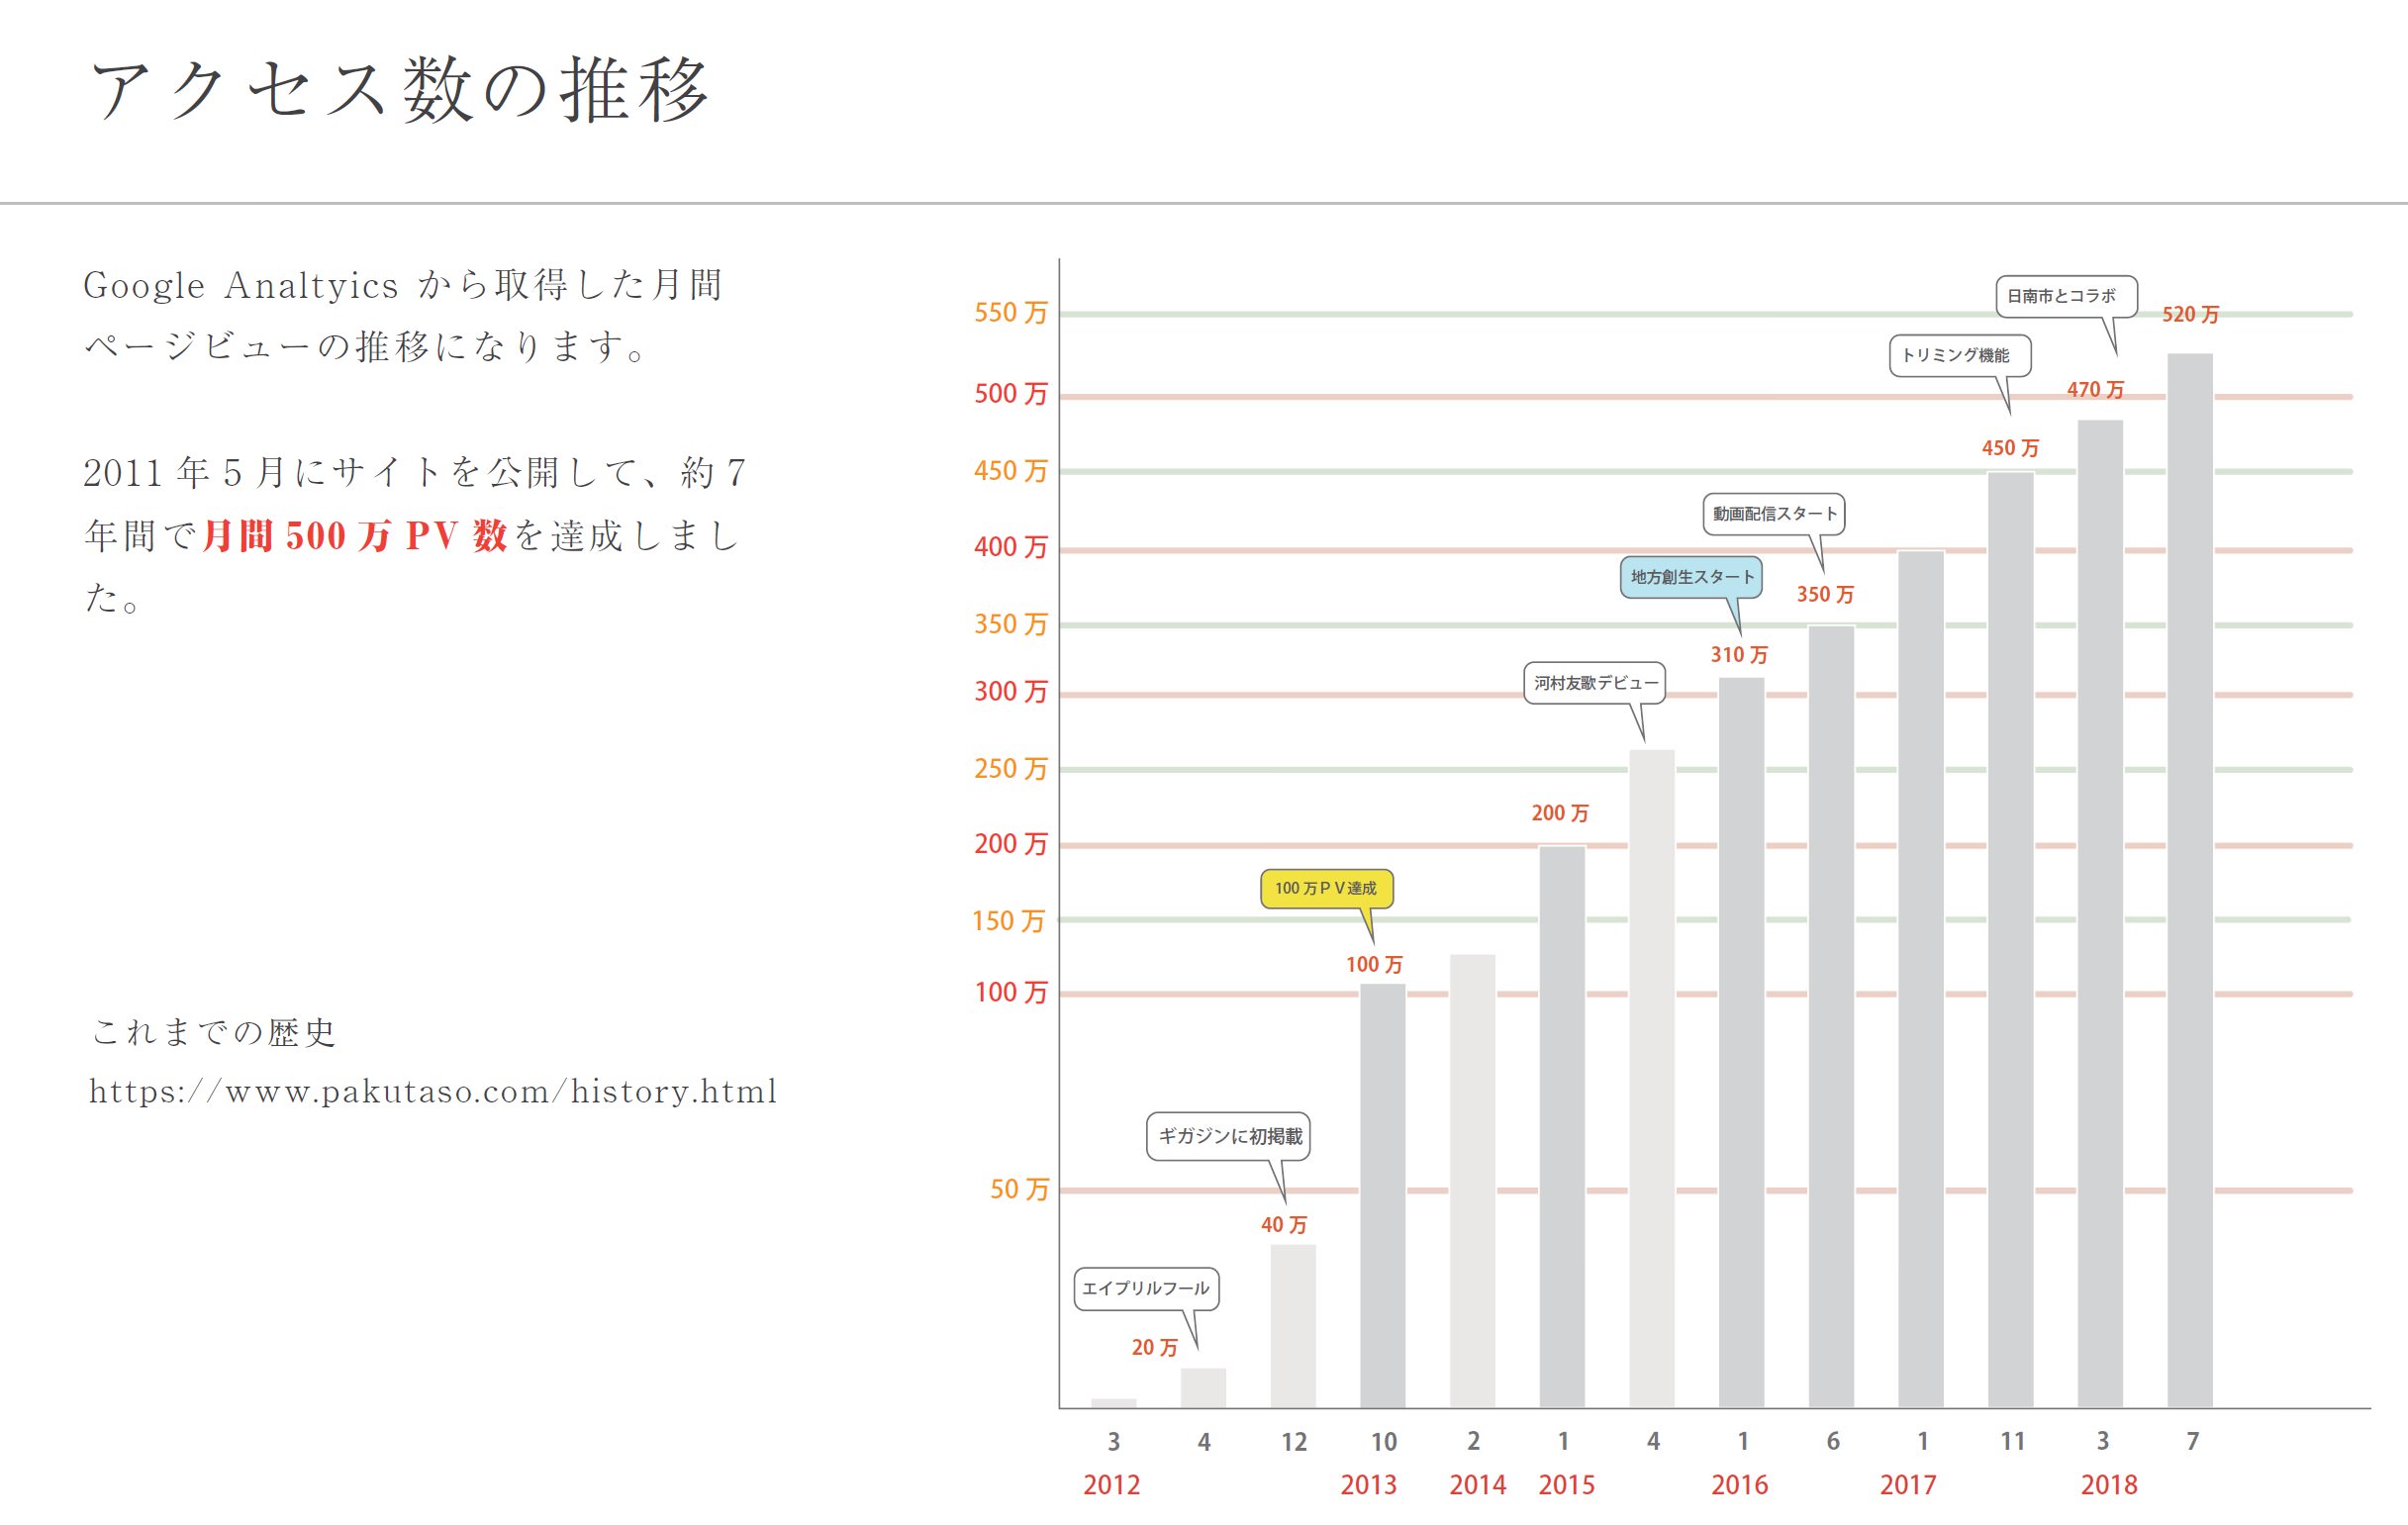The height and width of the screenshot is (1525, 2408).
Task: Click the 2013 year label on axis
Action: (x=1368, y=1485)
